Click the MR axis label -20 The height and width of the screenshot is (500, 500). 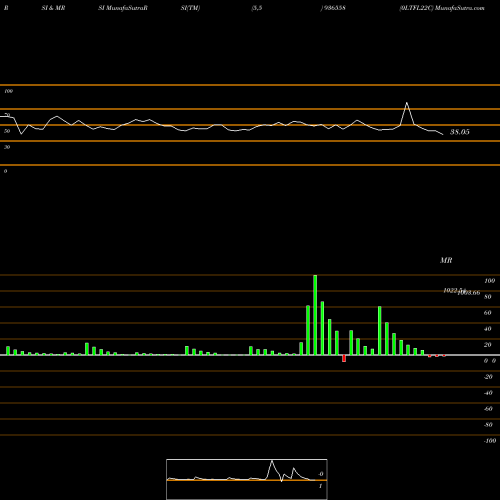tap(488, 377)
